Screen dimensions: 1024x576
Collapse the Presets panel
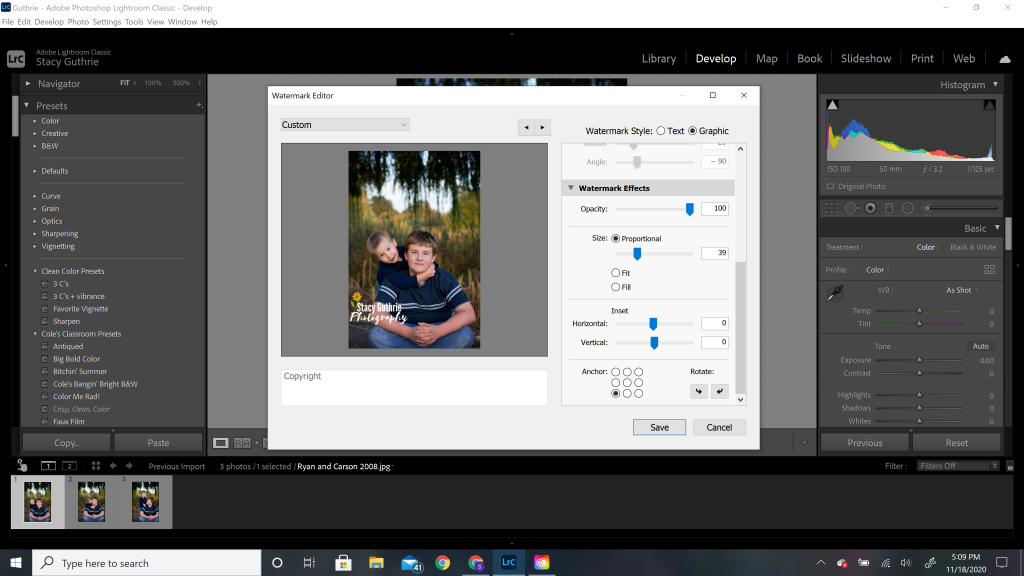click(24, 104)
